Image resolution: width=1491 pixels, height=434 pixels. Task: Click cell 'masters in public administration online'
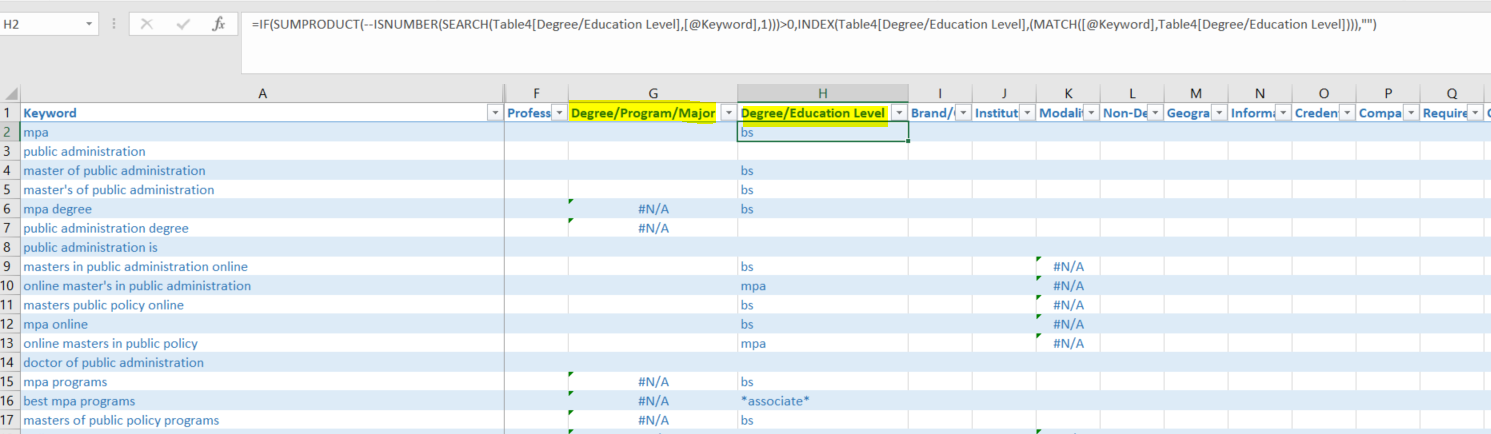(x=262, y=267)
